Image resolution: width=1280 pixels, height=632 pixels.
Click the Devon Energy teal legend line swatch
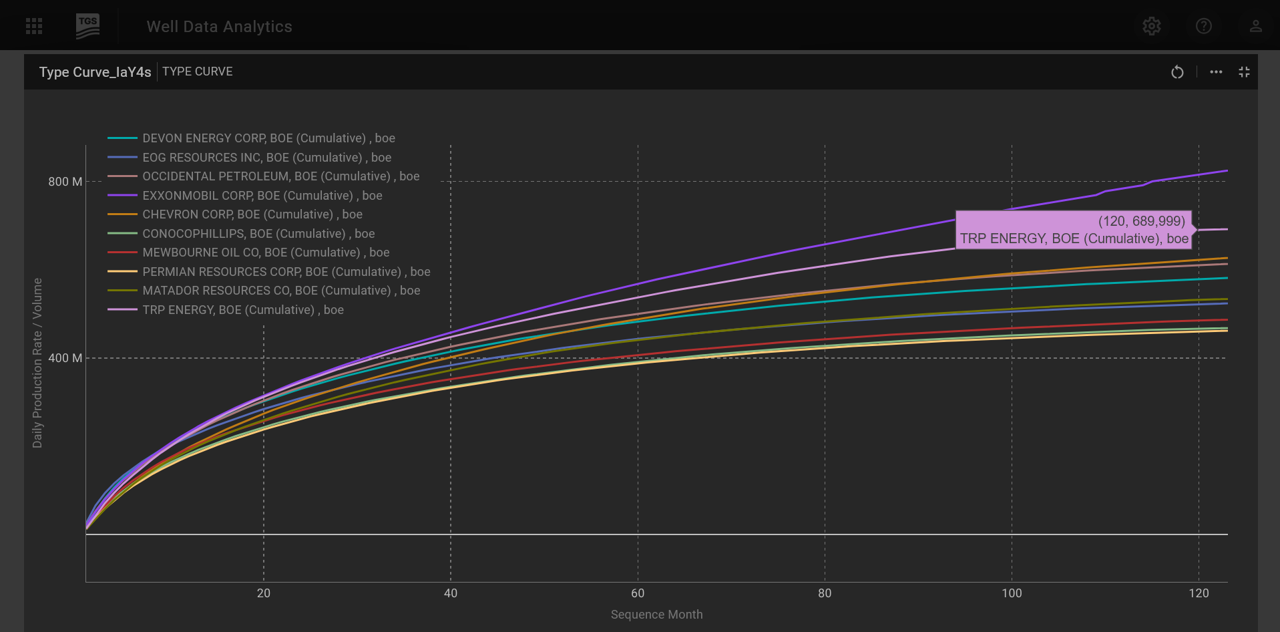tap(122, 138)
